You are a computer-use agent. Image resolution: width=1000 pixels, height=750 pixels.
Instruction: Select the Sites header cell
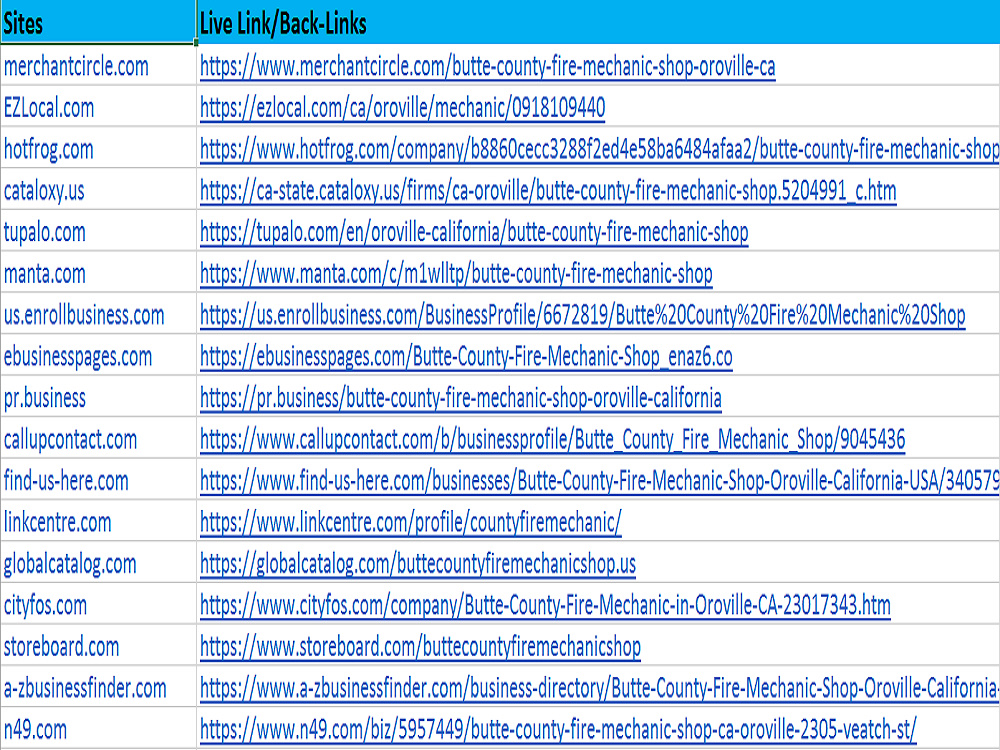[x=98, y=22]
